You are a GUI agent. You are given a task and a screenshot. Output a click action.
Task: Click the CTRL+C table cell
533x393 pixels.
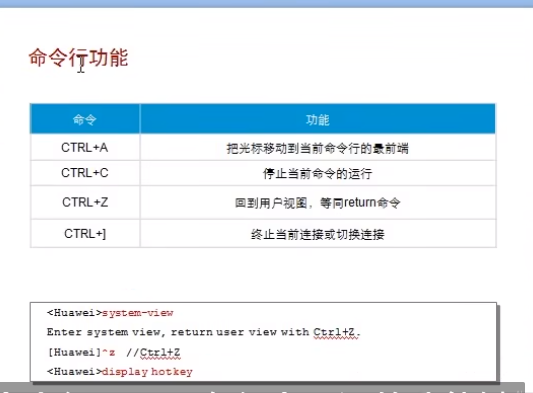click(x=85, y=173)
